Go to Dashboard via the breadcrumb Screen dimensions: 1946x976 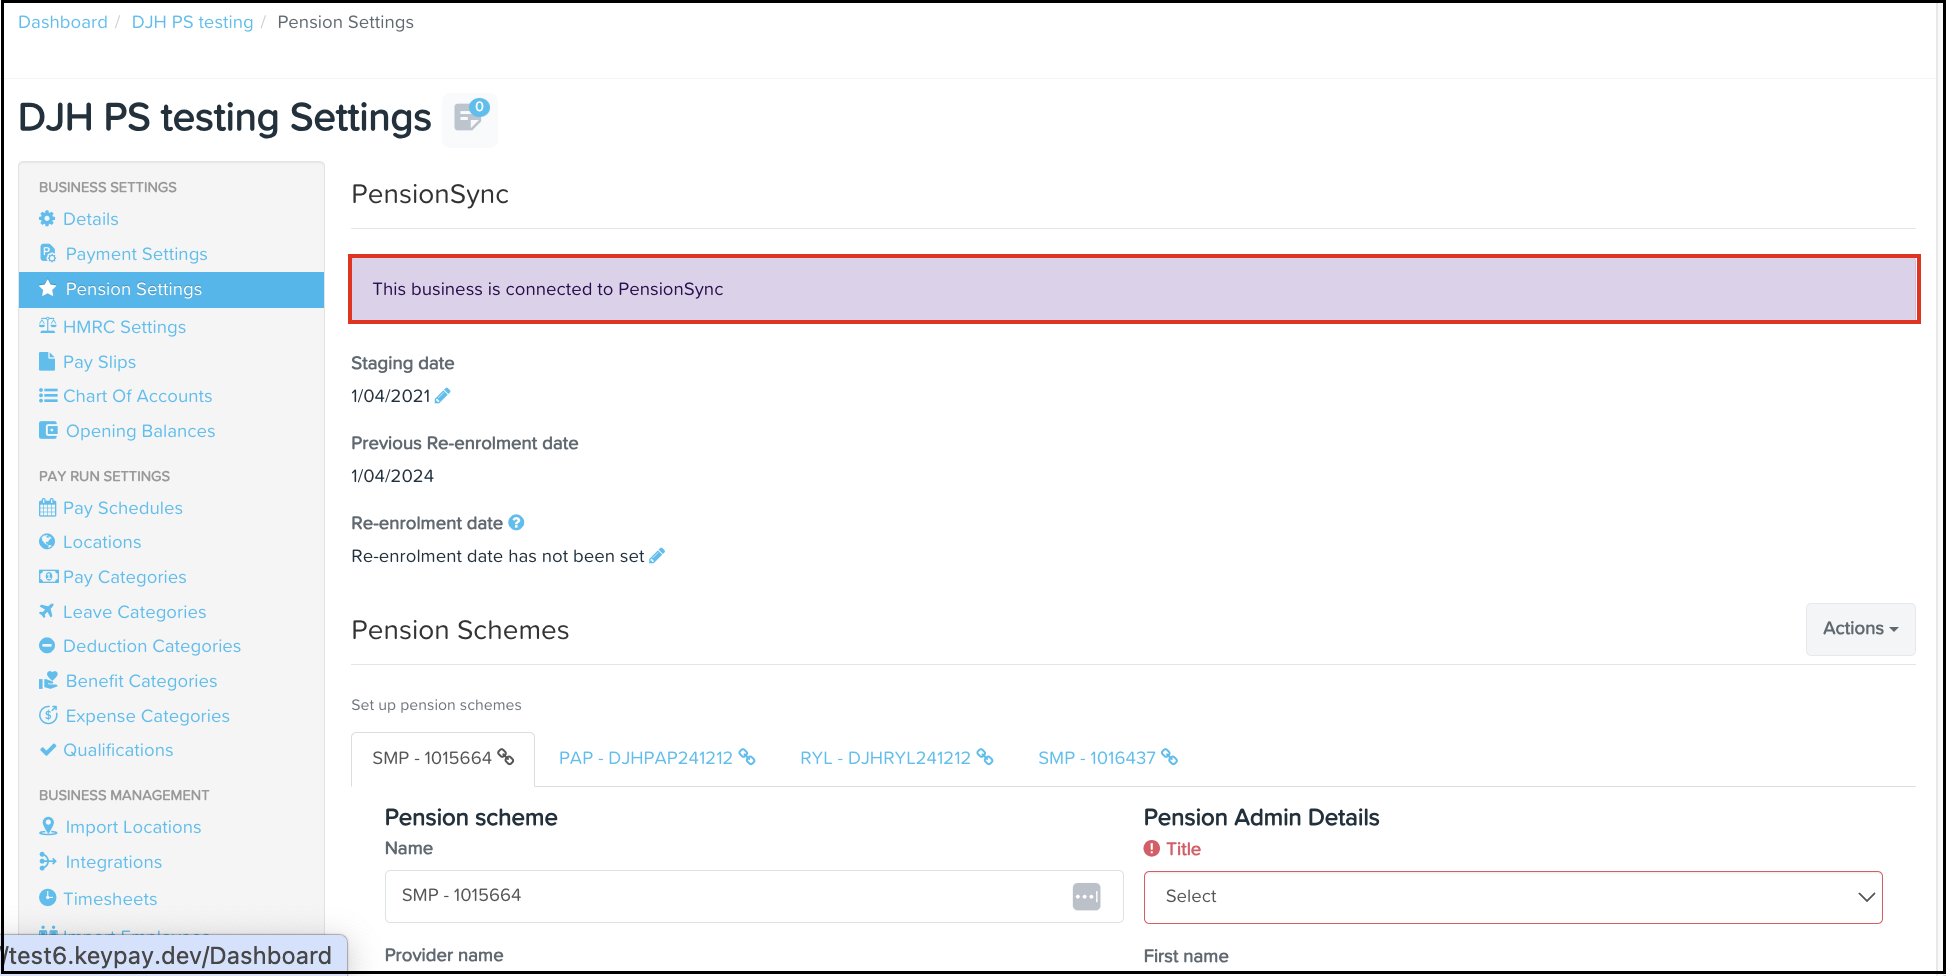(62, 22)
